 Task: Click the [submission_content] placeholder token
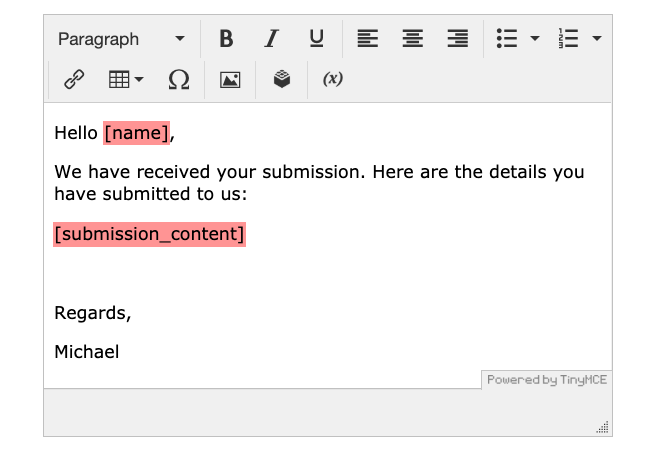pos(149,234)
